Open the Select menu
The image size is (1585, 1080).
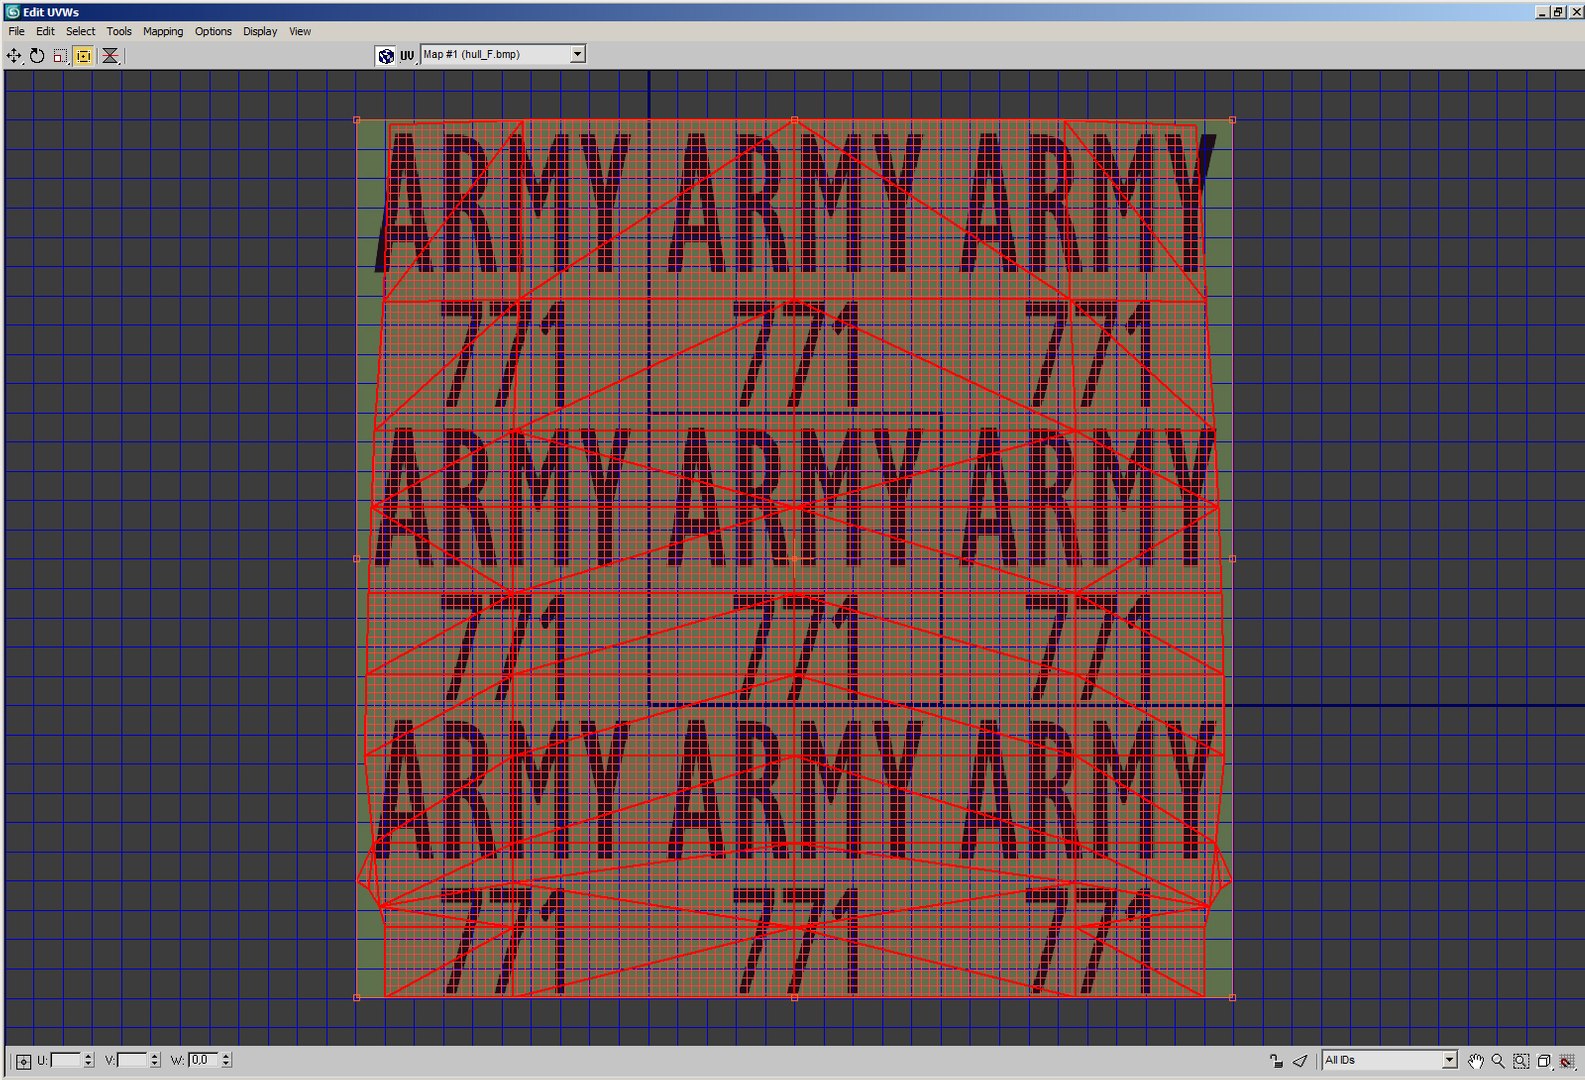(x=80, y=31)
